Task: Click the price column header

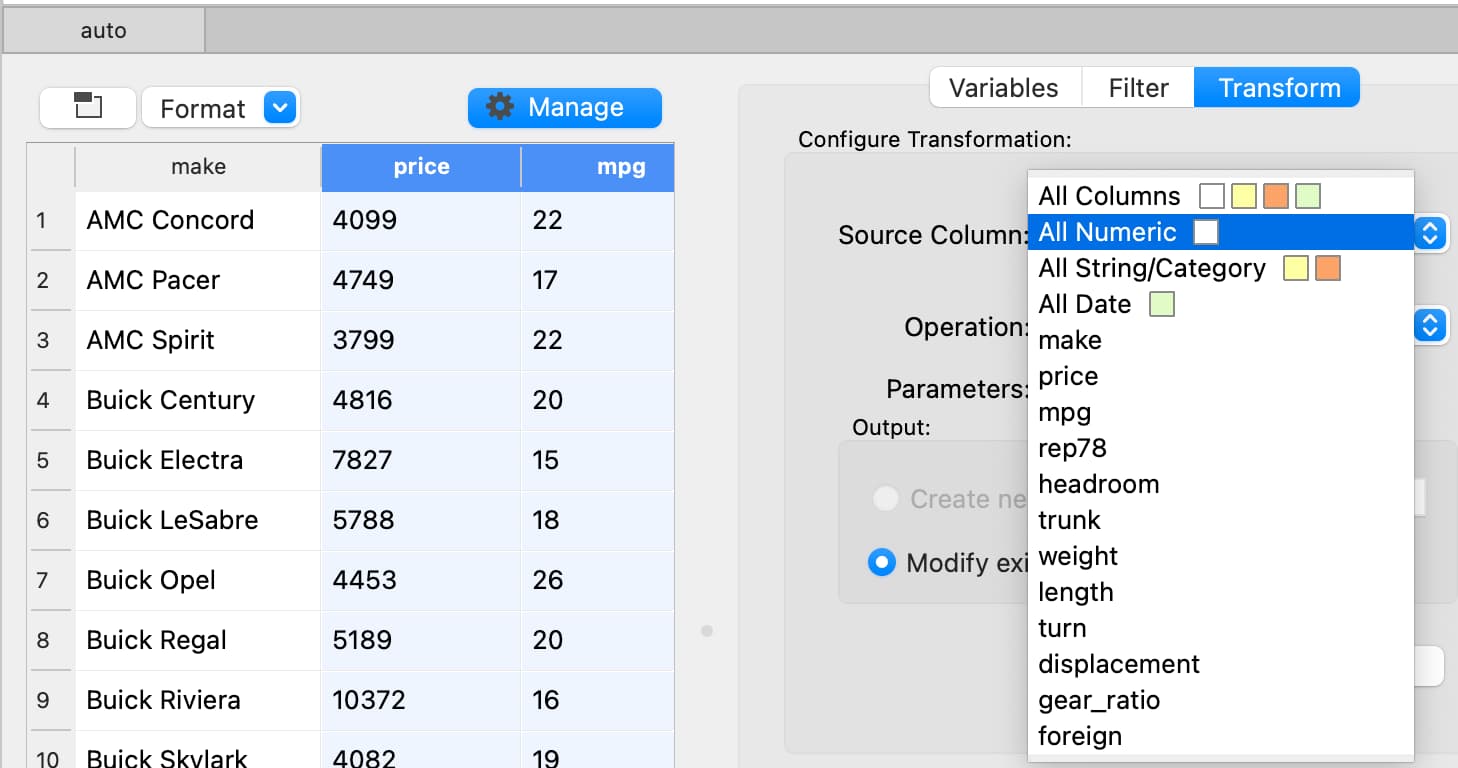Action: [421, 167]
